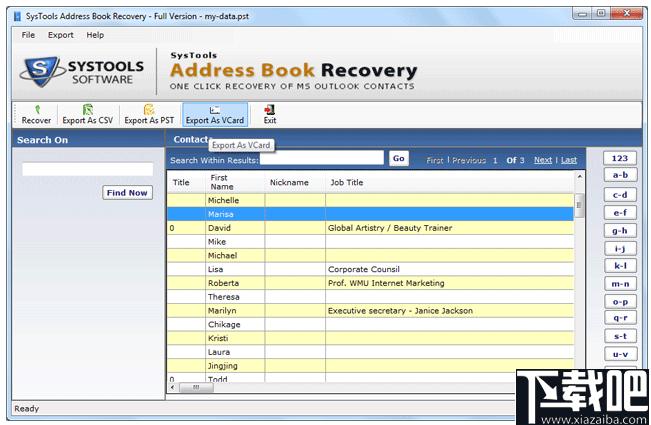Filter contacts by c-d button
Viewport: 651px width, 425px height.
620,195
